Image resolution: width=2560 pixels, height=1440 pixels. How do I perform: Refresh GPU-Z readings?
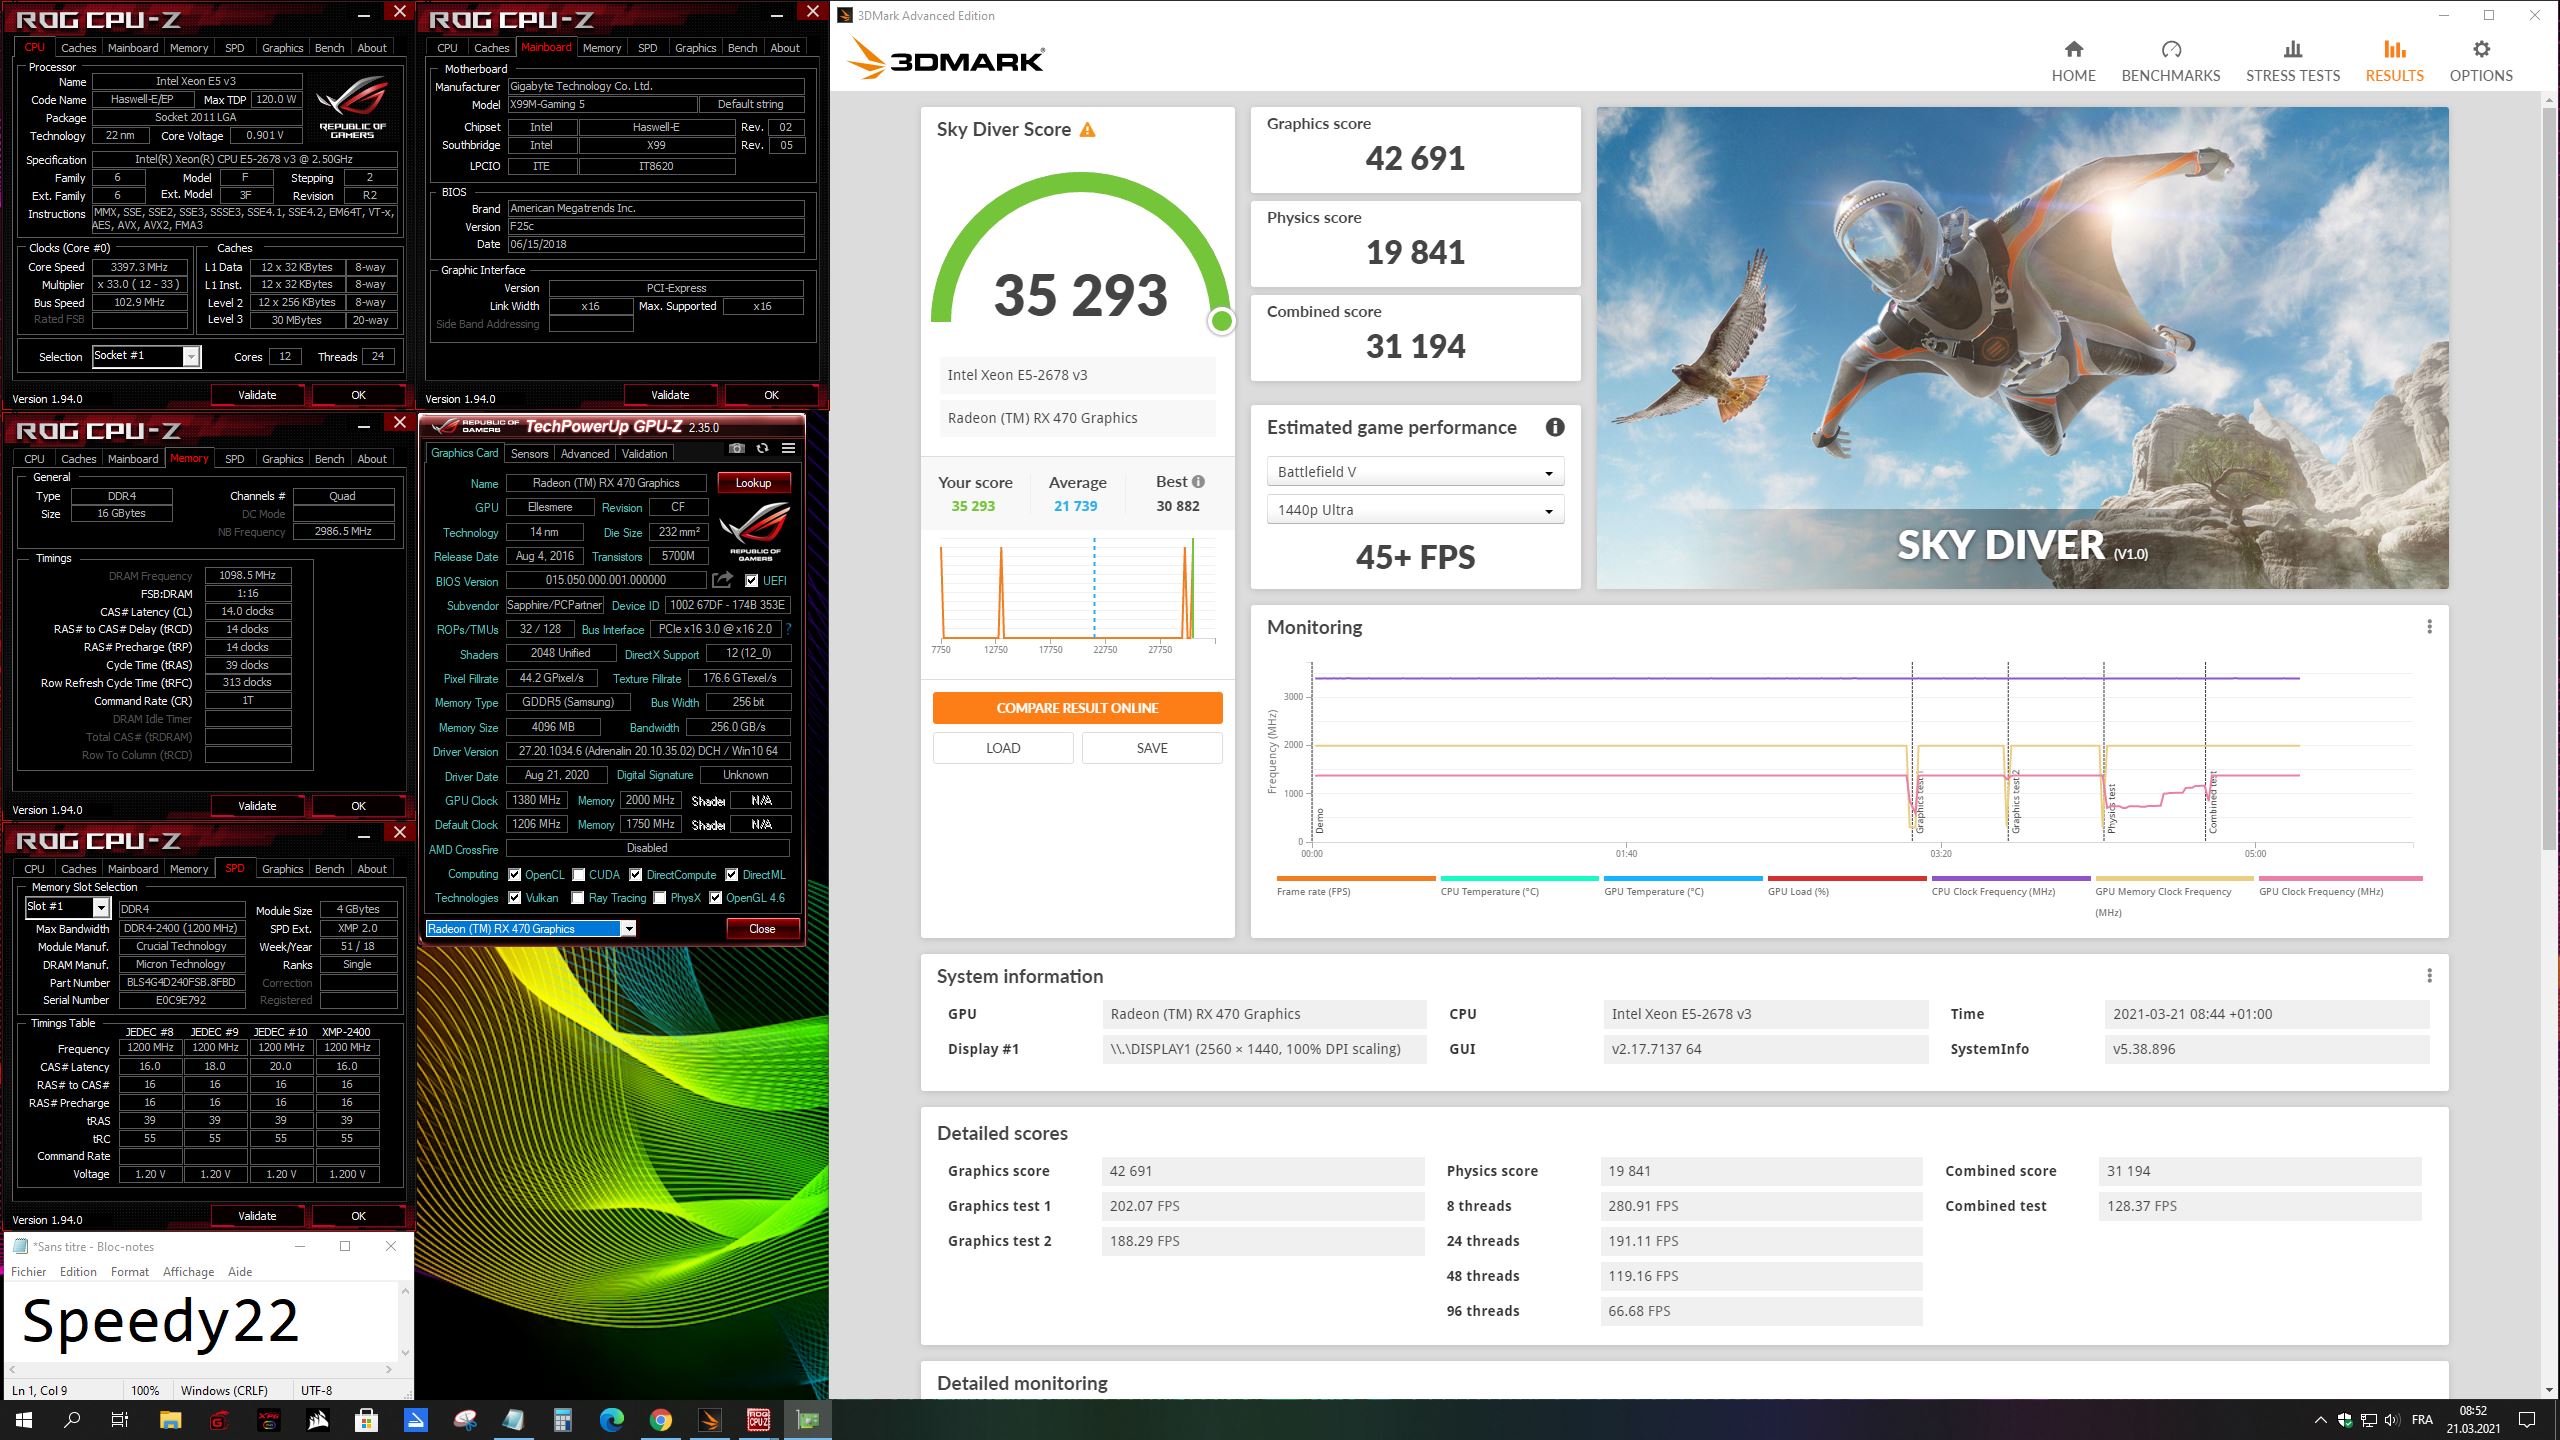(x=762, y=449)
